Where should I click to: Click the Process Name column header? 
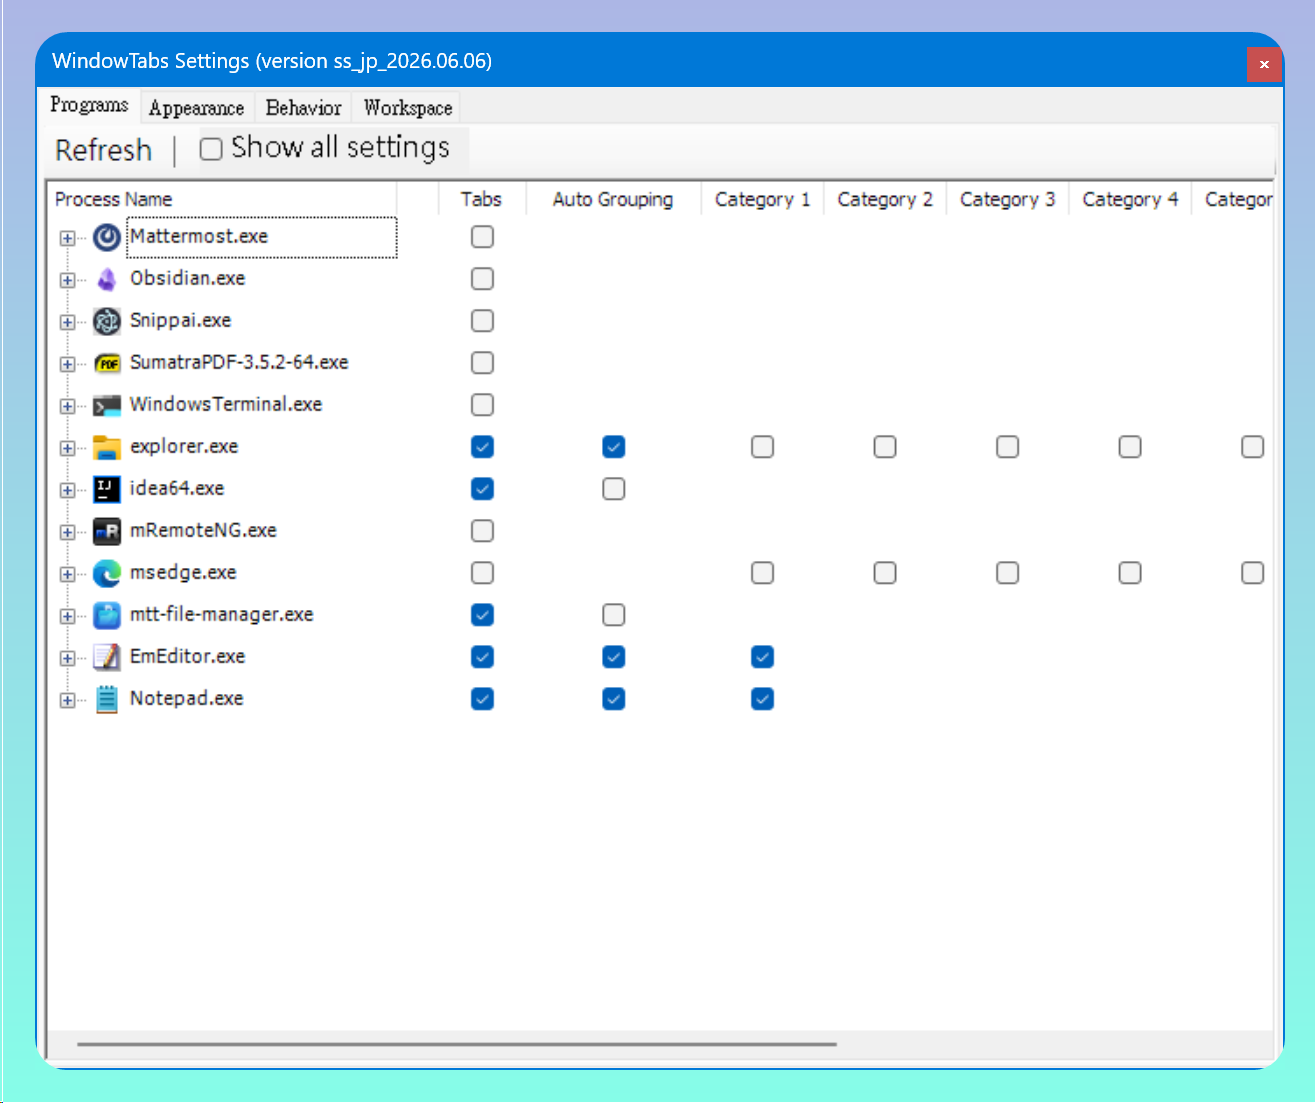pos(221,199)
